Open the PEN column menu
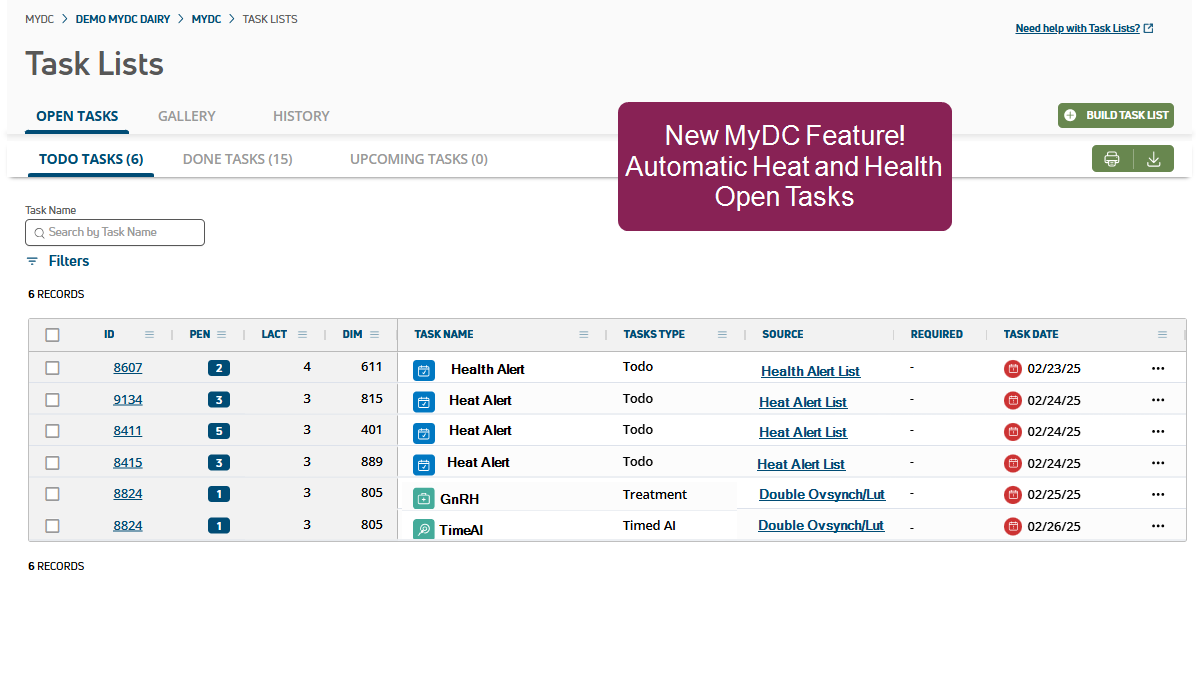 (222, 335)
